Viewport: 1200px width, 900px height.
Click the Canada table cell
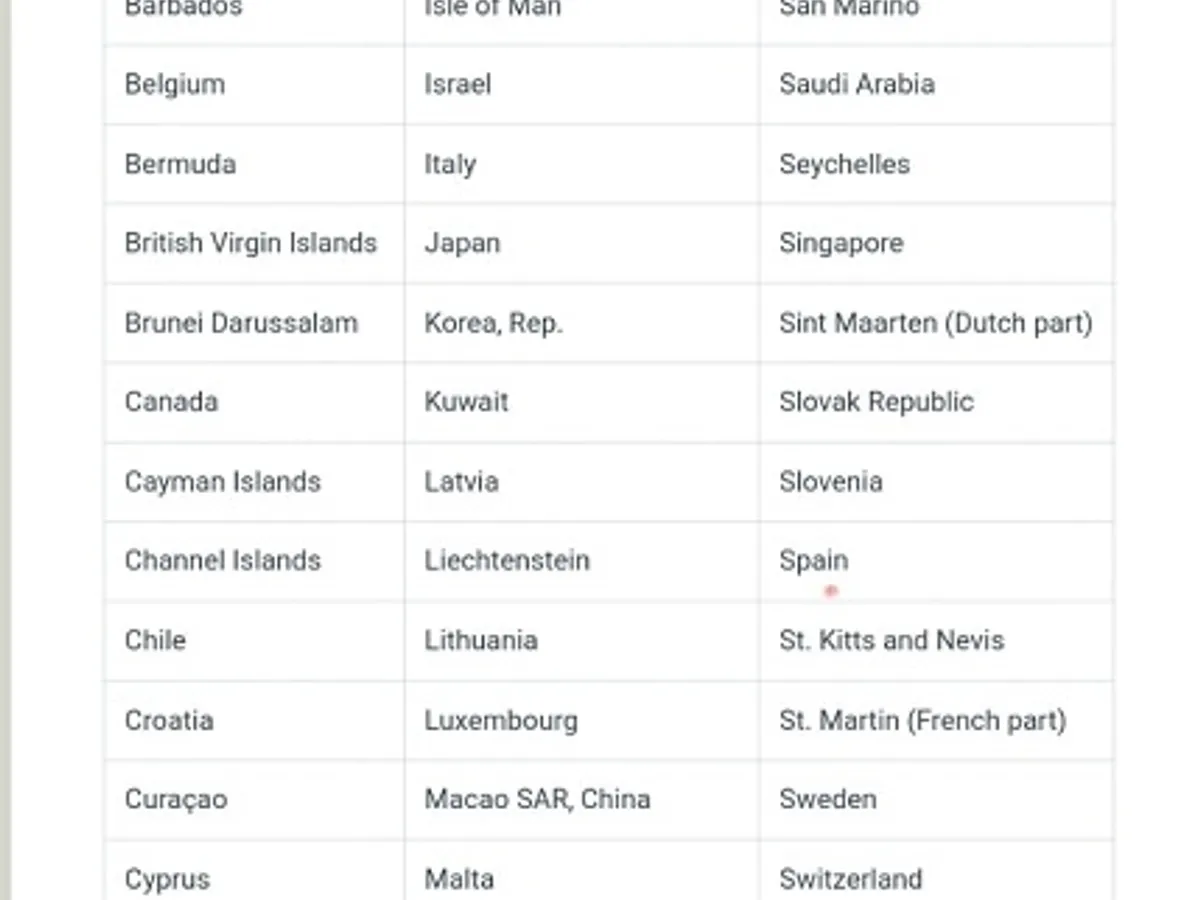coord(171,402)
